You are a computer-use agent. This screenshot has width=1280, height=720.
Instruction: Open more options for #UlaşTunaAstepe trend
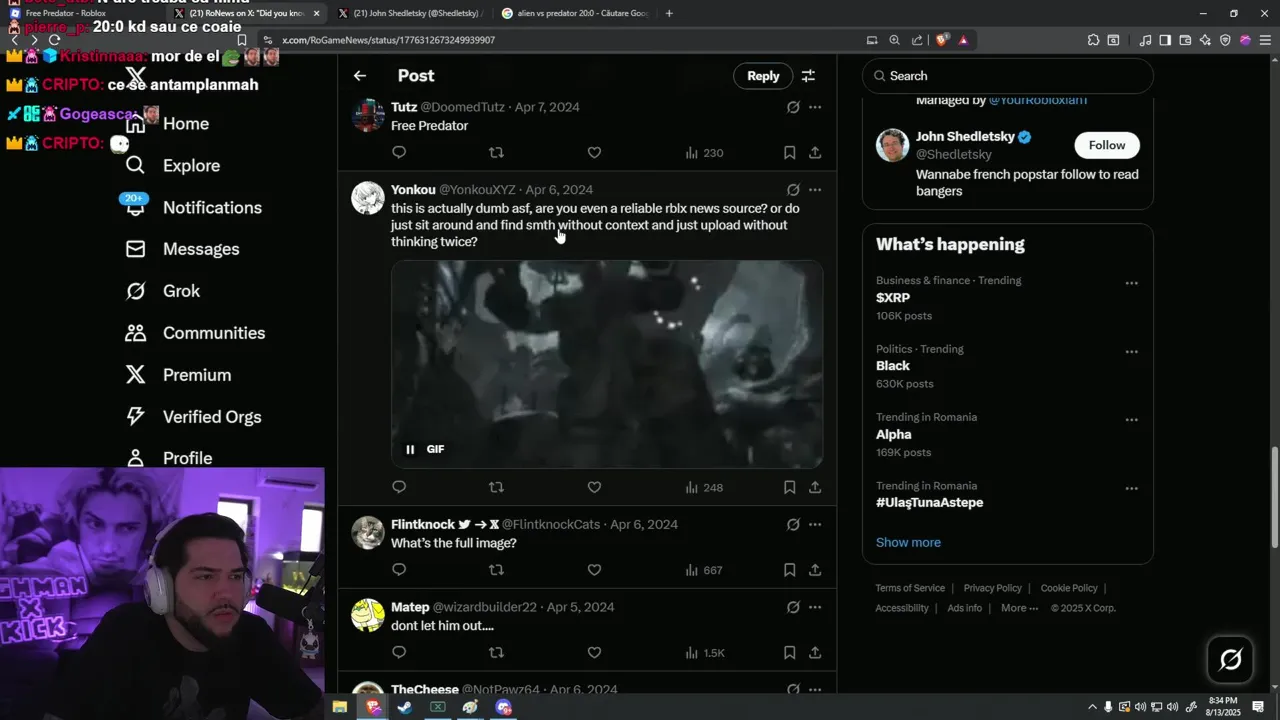(1131, 488)
